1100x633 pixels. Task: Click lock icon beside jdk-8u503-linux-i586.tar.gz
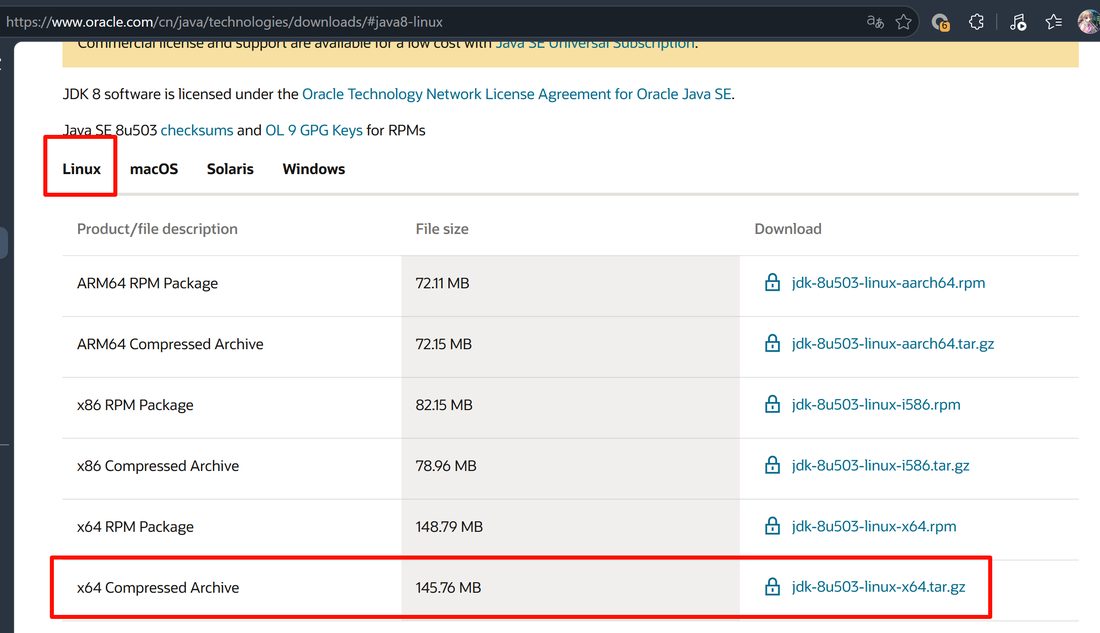[x=772, y=465]
